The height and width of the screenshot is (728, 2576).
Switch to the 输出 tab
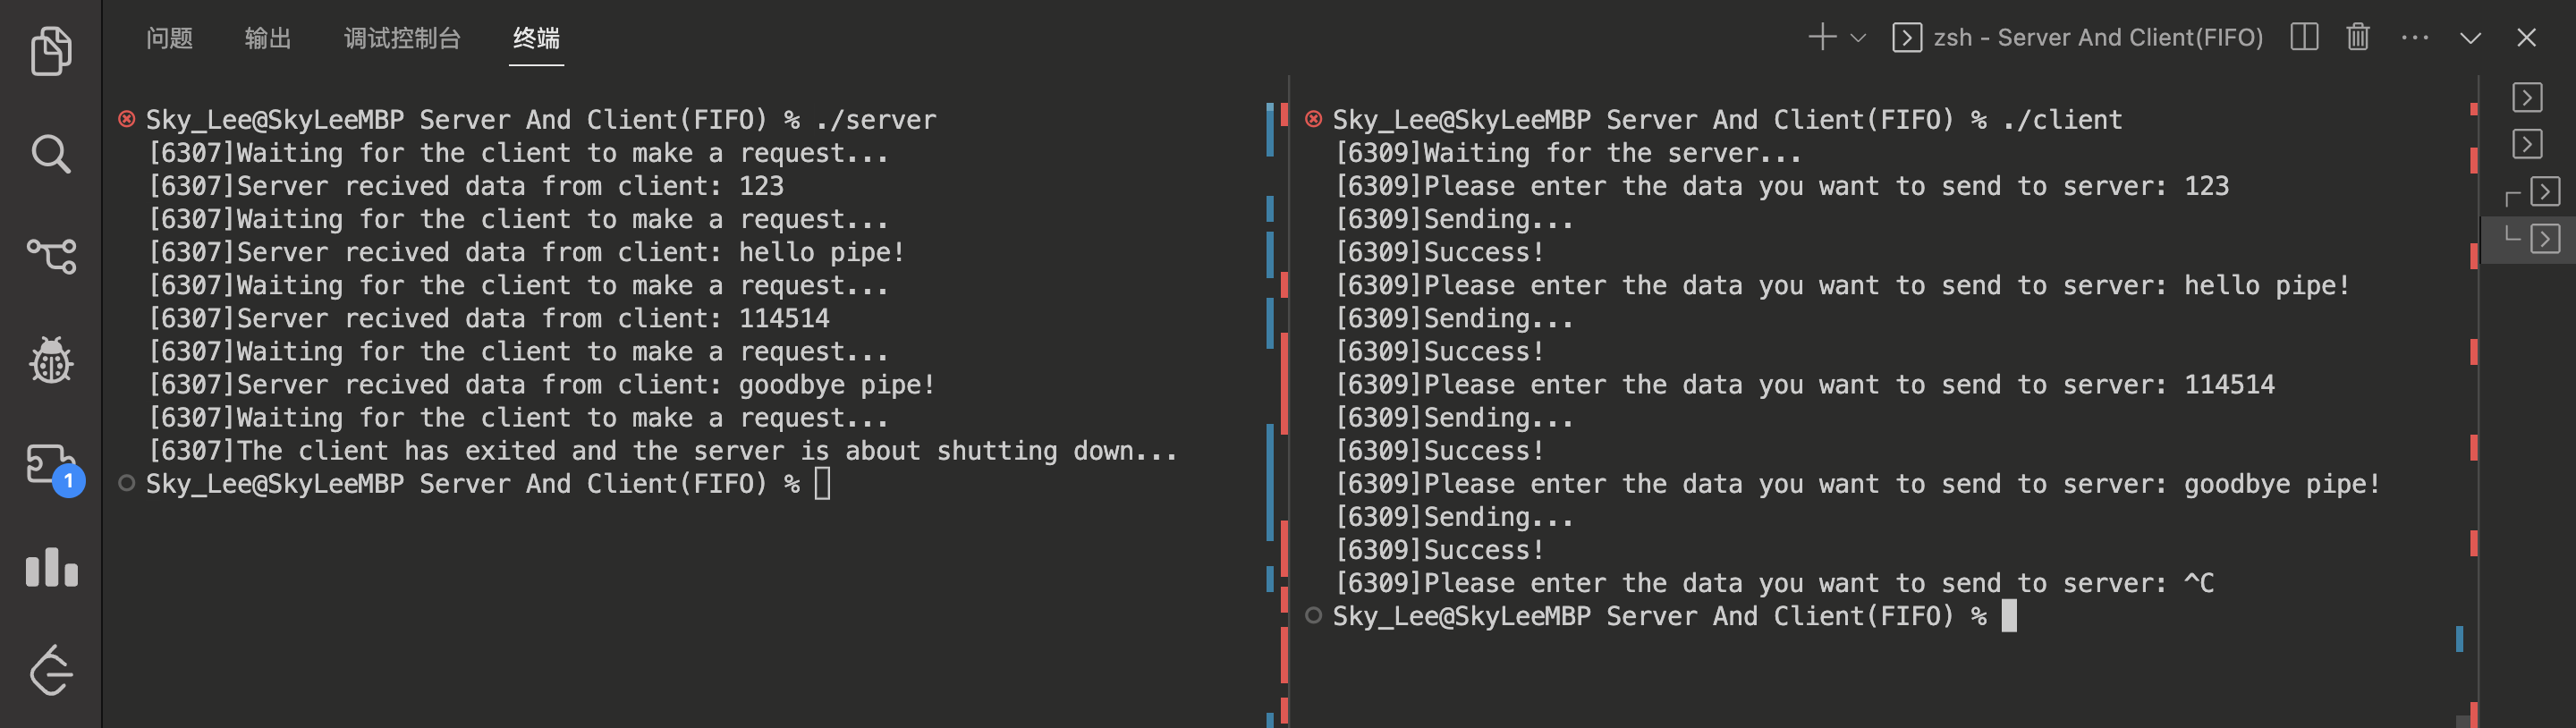coord(267,38)
